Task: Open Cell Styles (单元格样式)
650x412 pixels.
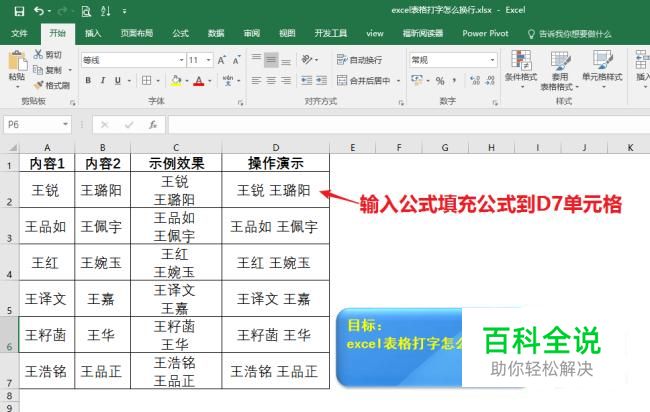Action: (602, 69)
